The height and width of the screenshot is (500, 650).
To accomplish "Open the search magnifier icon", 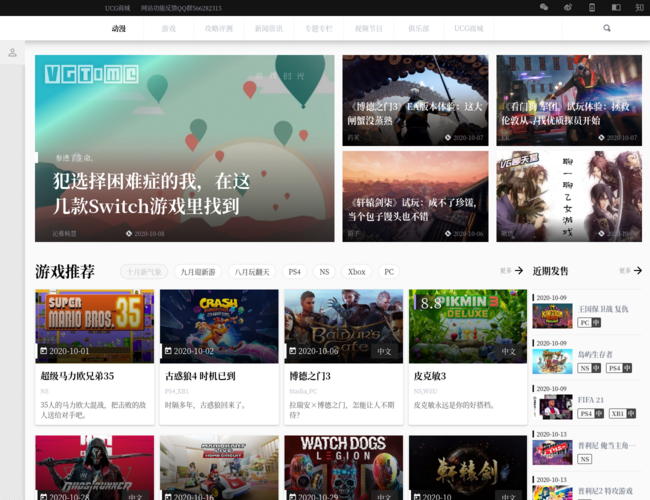I will pyautogui.click(x=607, y=28).
